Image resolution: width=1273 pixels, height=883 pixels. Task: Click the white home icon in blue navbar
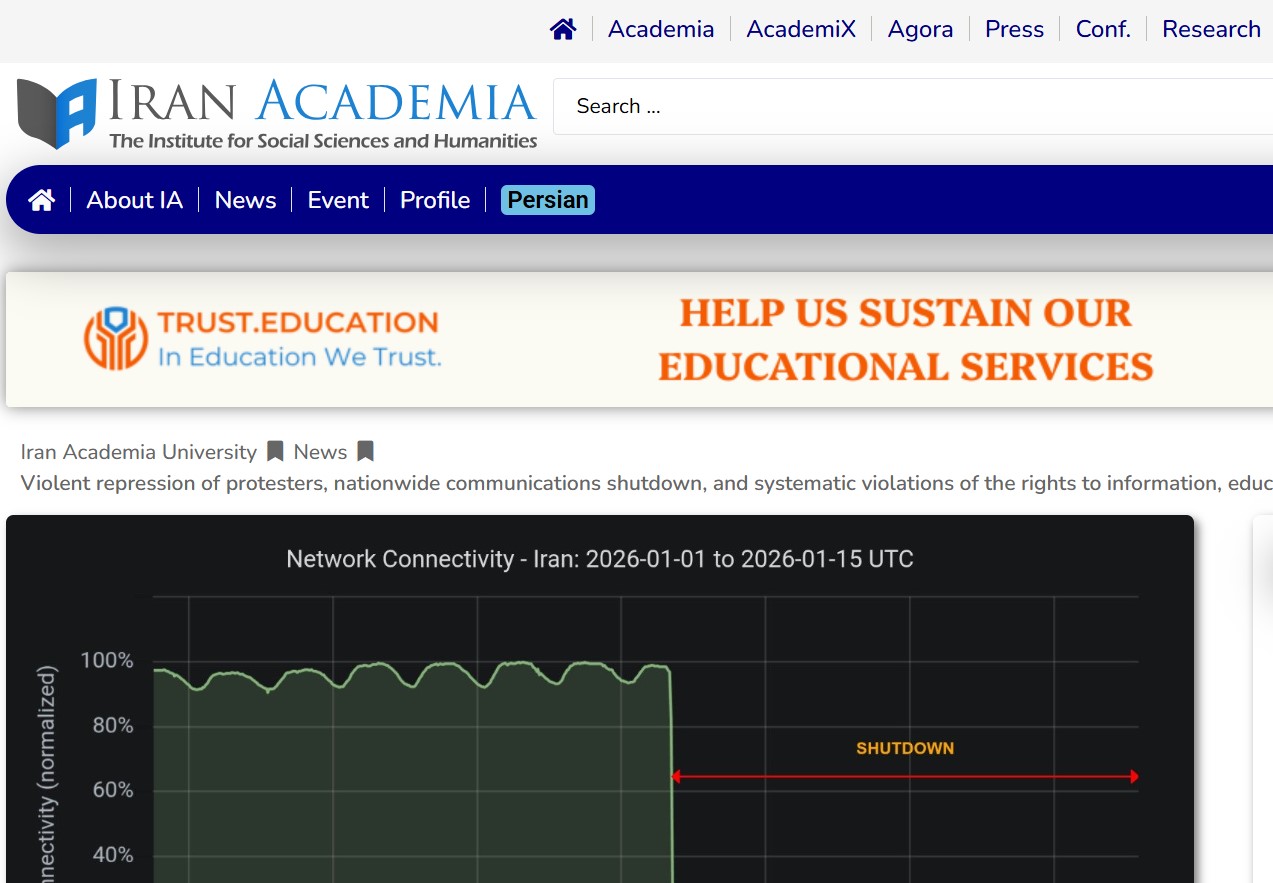(41, 200)
